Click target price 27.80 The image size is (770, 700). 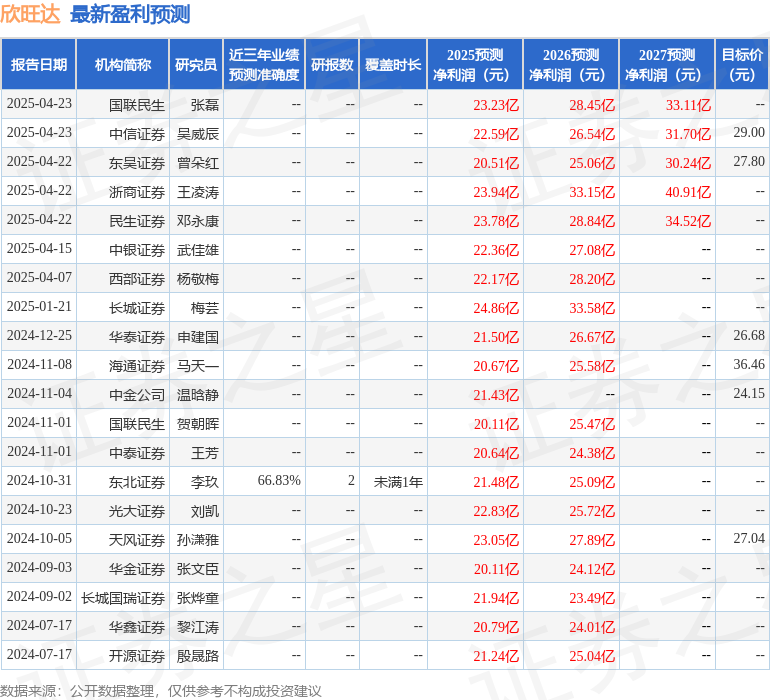pyautogui.click(x=749, y=162)
